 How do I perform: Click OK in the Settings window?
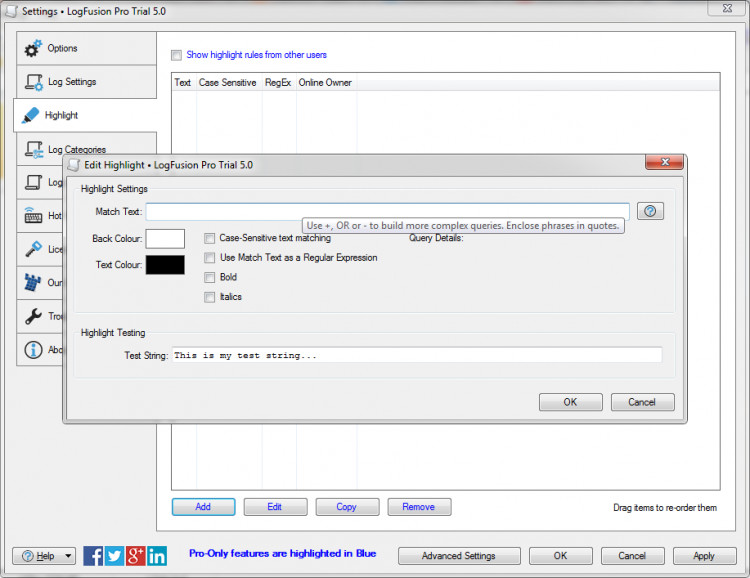click(x=561, y=556)
